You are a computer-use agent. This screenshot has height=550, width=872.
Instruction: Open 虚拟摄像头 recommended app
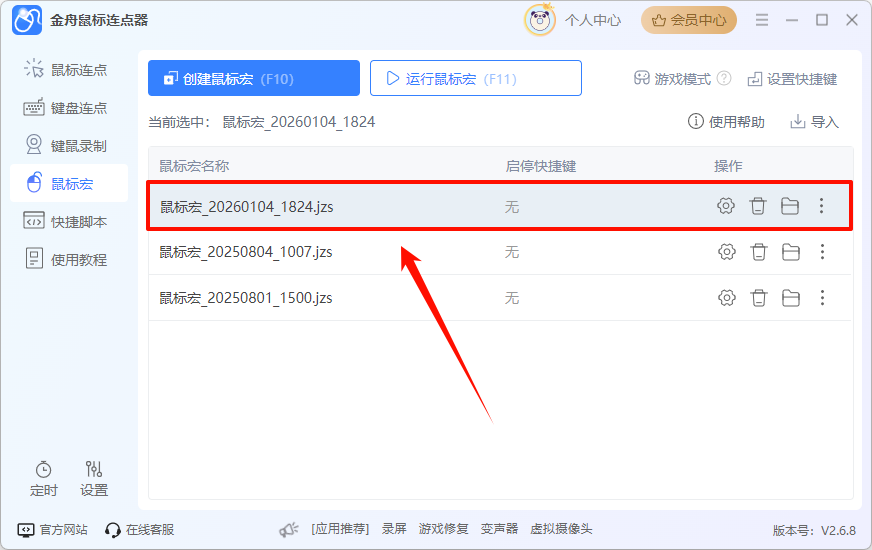[x=561, y=529]
